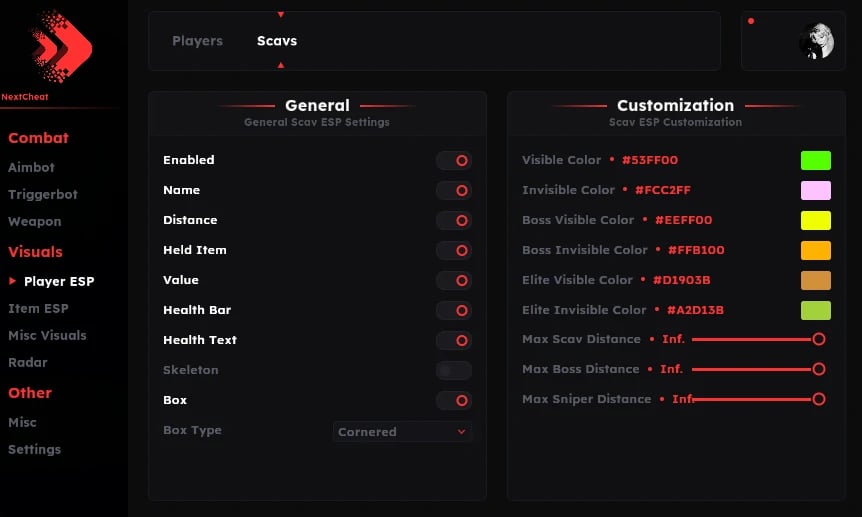This screenshot has height=517, width=862.
Task: Pick the pink Invisible Color swatch
Action: pos(815,190)
